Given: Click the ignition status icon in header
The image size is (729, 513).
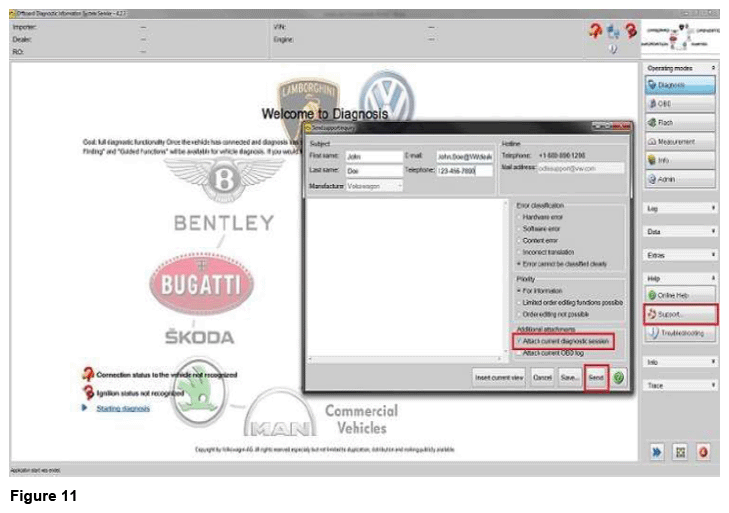Looking at the screenshot, I should (x=631, y=31).
